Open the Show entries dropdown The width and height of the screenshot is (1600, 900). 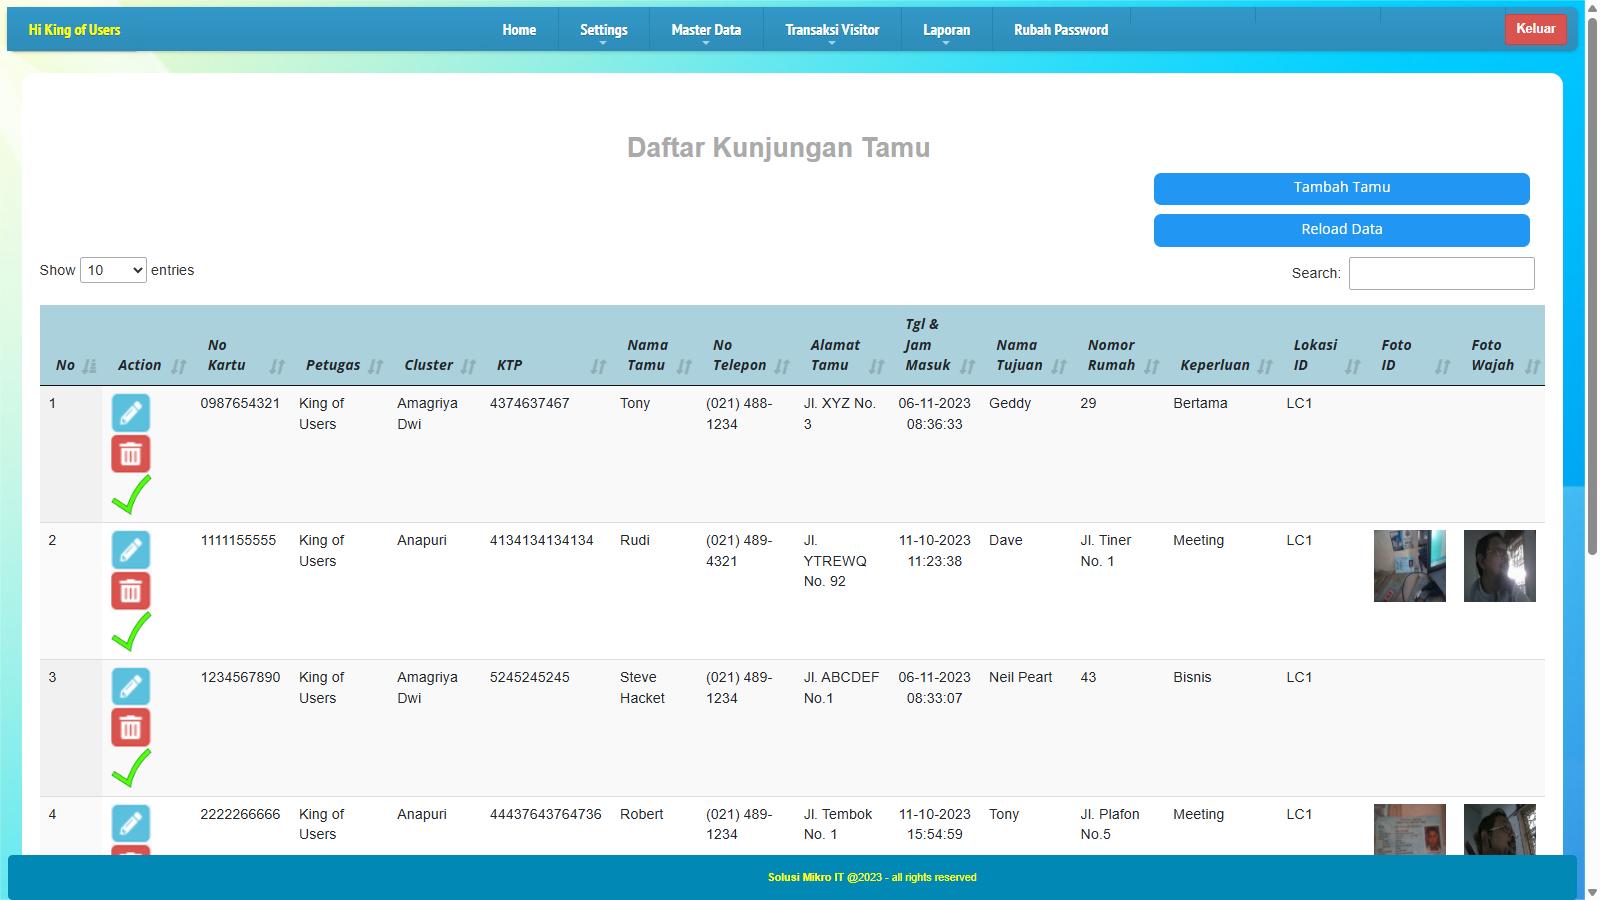click(113, 270)
